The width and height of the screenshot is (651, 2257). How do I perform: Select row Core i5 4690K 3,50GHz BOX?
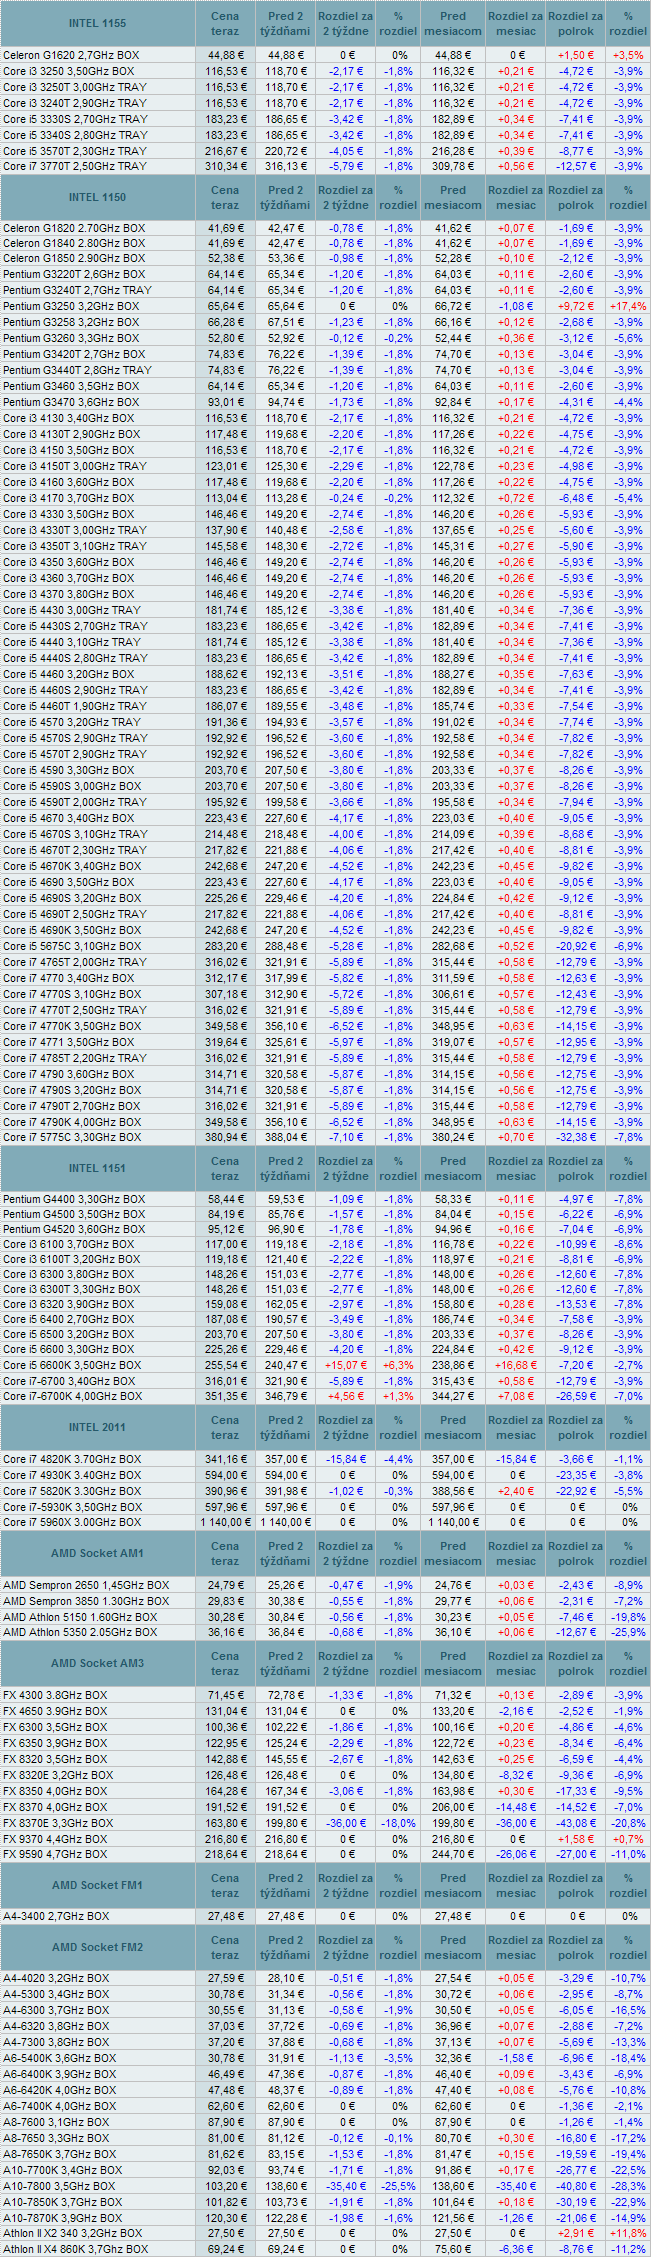click(x=325, y=930)
